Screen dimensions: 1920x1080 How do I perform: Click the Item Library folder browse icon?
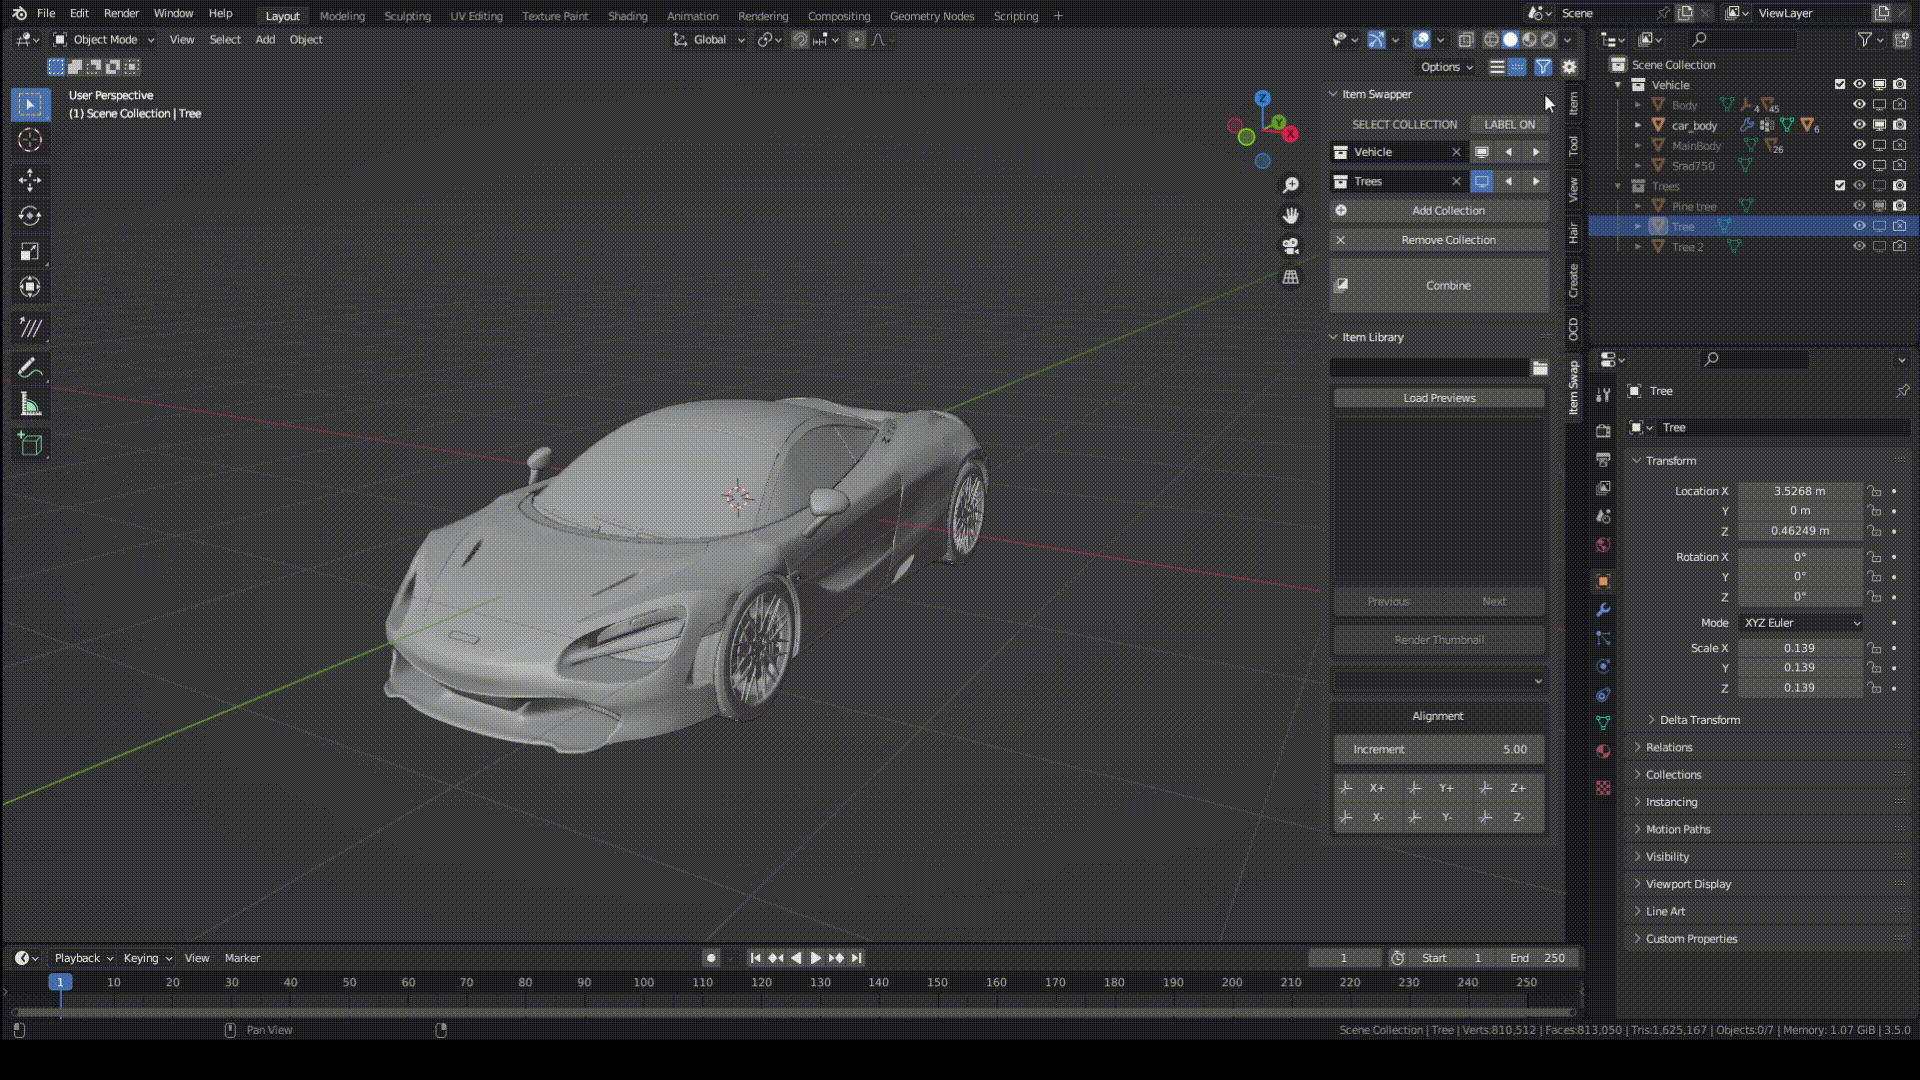coord(1540,368)
